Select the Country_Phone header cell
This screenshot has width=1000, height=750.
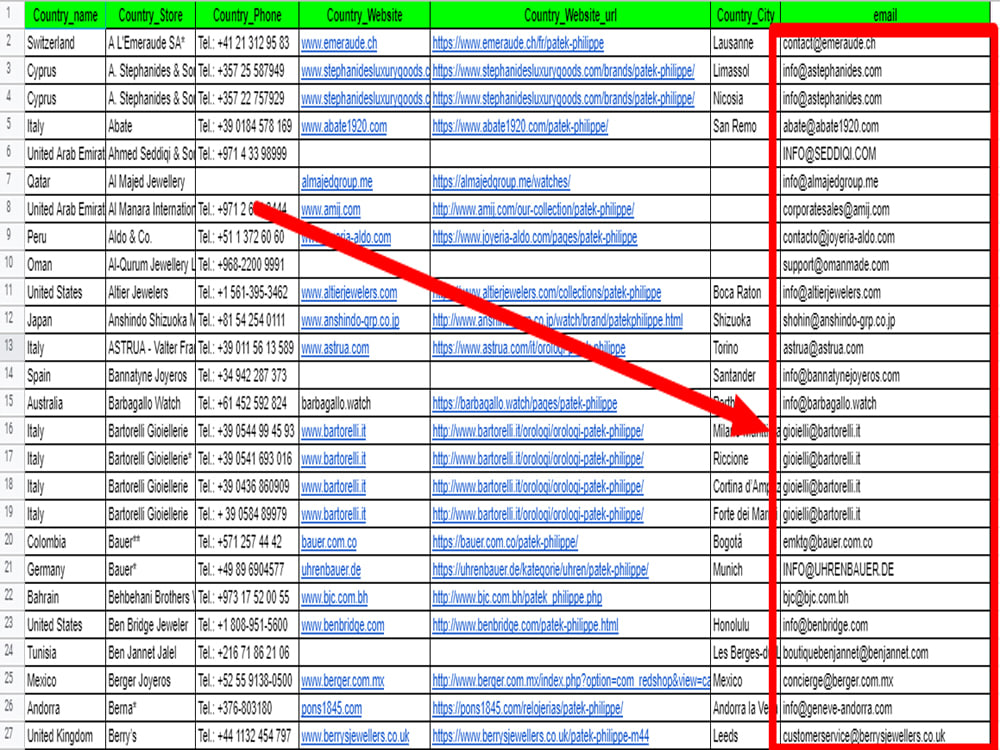click(247, 15)
